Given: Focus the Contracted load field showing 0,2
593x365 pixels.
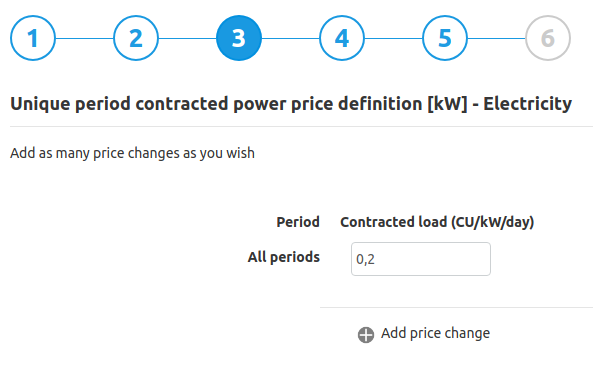Looking at the screenshot, I should click(421, 259).
